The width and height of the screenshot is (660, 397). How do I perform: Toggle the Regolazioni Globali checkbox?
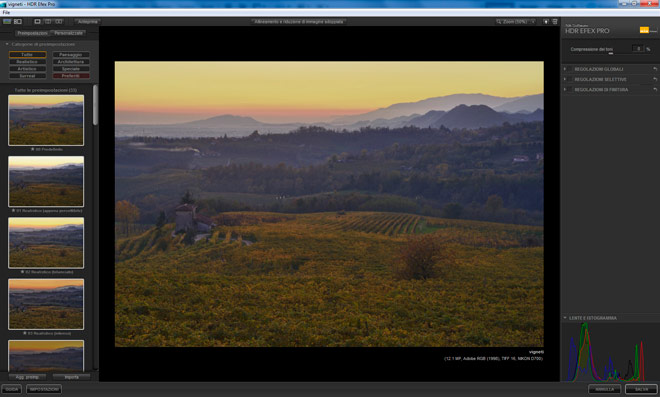570,69
